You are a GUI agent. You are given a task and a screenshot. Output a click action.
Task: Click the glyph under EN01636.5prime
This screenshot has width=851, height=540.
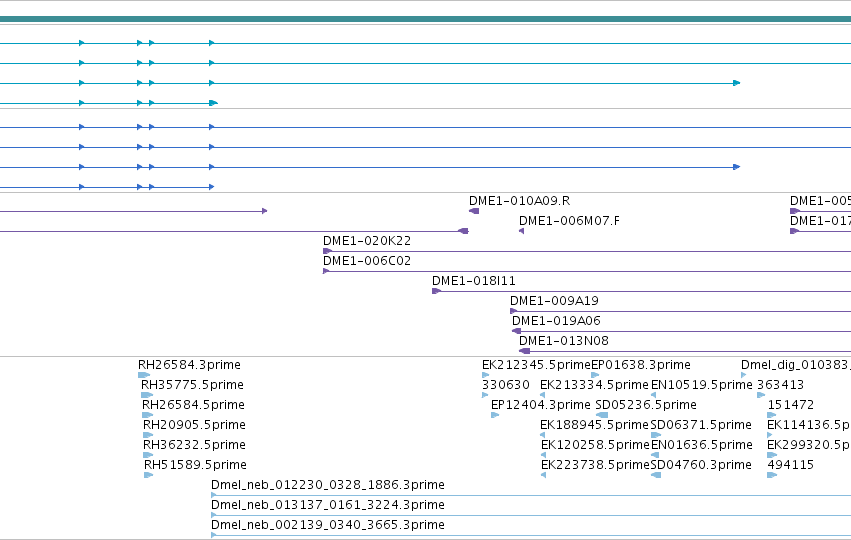pyautogui.click(x=655, y=455)
